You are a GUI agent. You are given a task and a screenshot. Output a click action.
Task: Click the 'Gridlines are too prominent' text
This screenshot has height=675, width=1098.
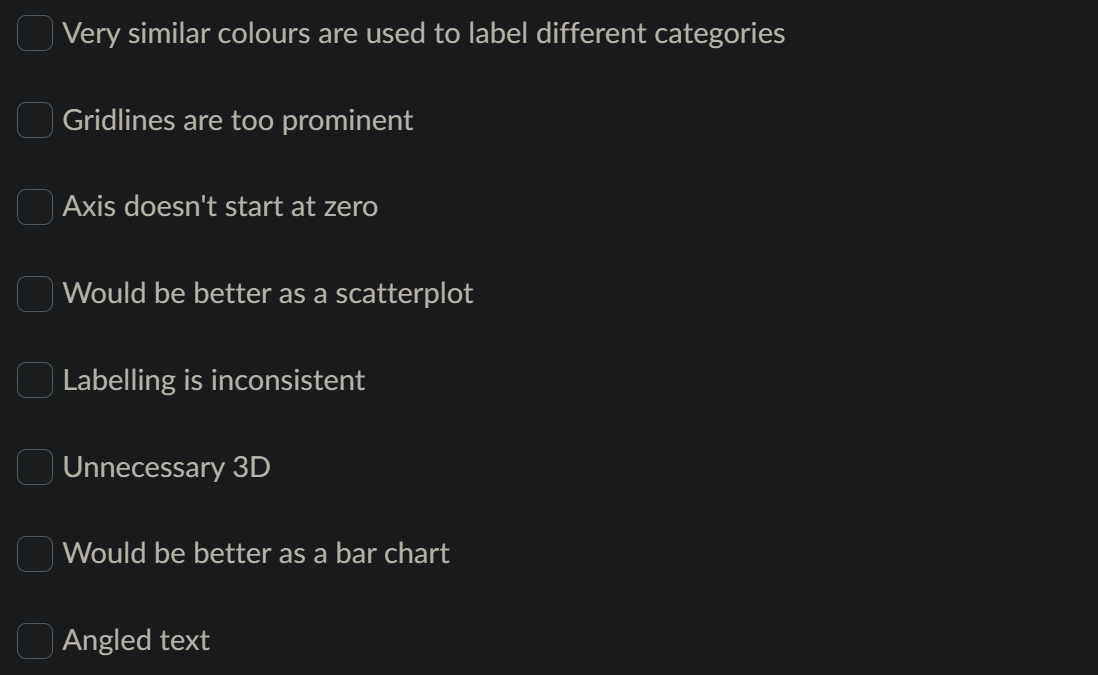tap(238, 120)
